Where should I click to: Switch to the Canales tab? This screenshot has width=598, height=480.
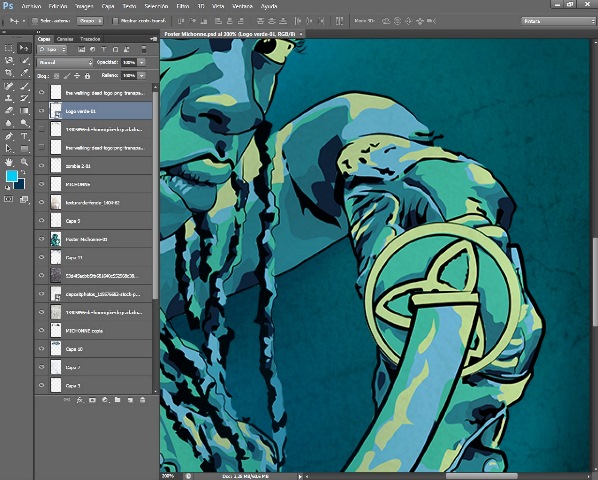[65, 39]
